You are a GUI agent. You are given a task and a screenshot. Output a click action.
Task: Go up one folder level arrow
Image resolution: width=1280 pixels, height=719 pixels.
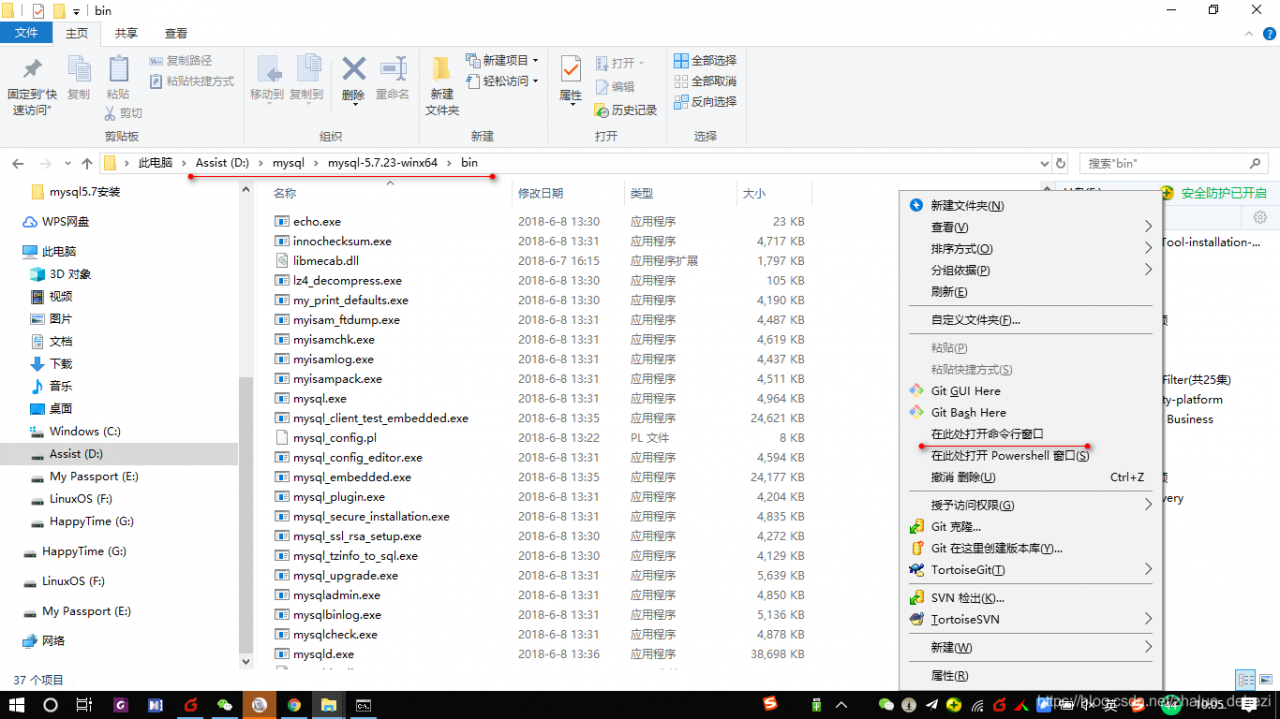click(87, 163)
